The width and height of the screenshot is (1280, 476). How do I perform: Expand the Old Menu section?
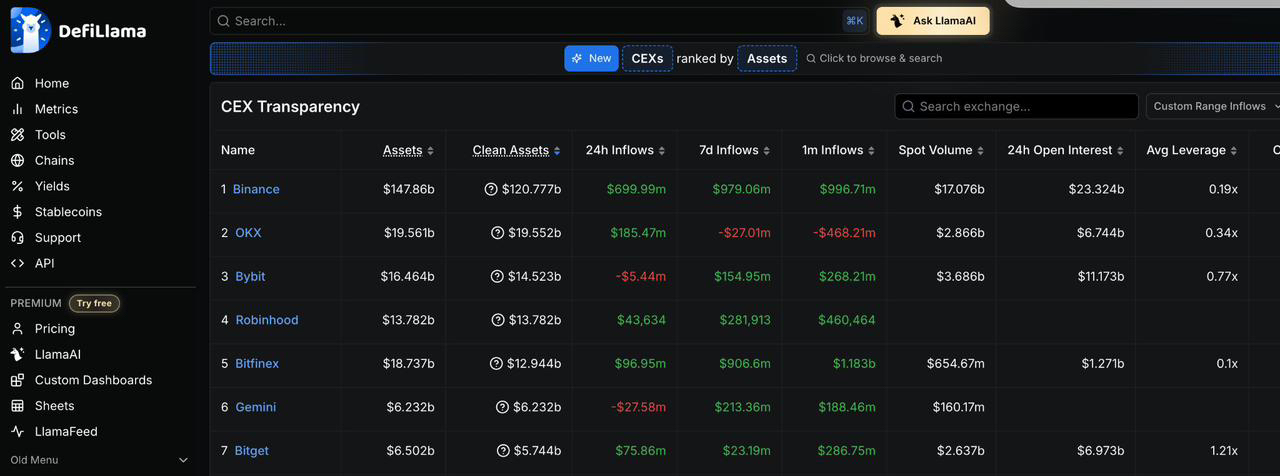[x=183, y=460]
